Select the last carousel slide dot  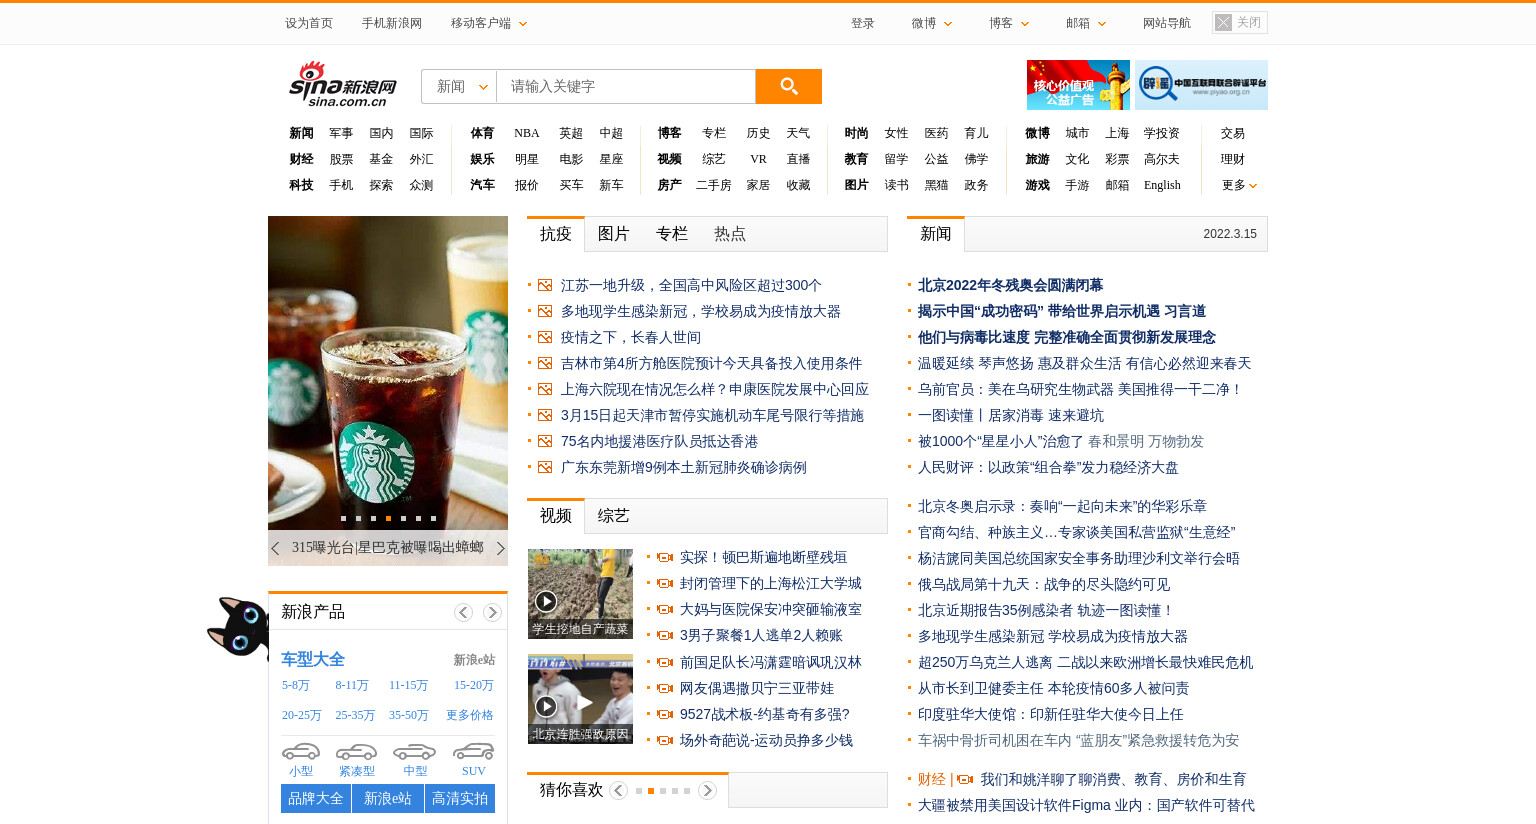[x=433, y=518]
